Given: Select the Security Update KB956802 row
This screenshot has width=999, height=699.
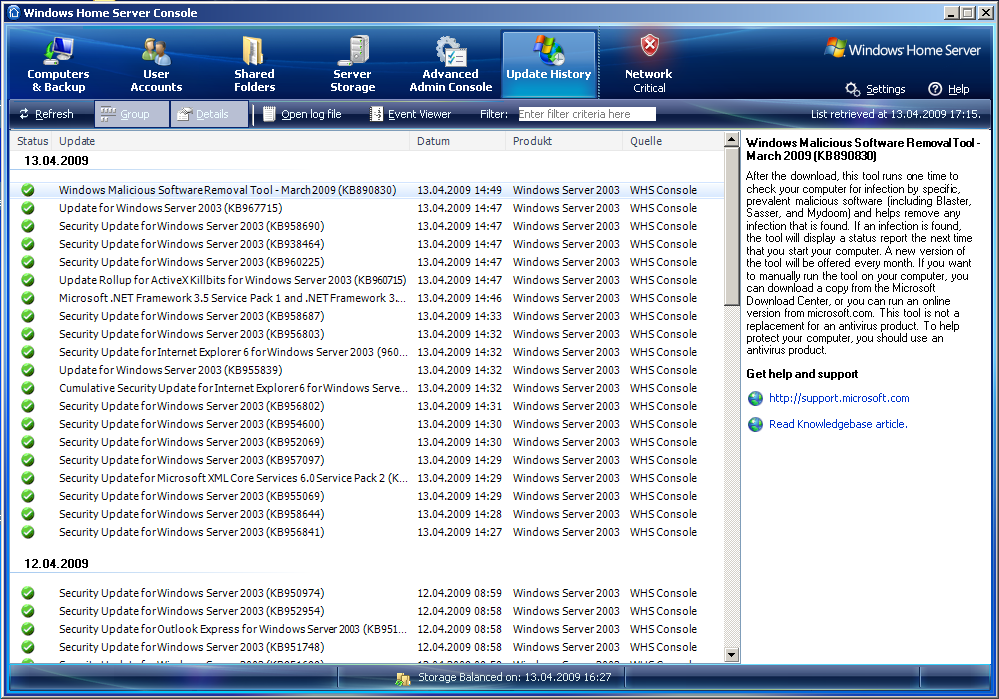Looking at the screenshot, I should tap(366, 406).
